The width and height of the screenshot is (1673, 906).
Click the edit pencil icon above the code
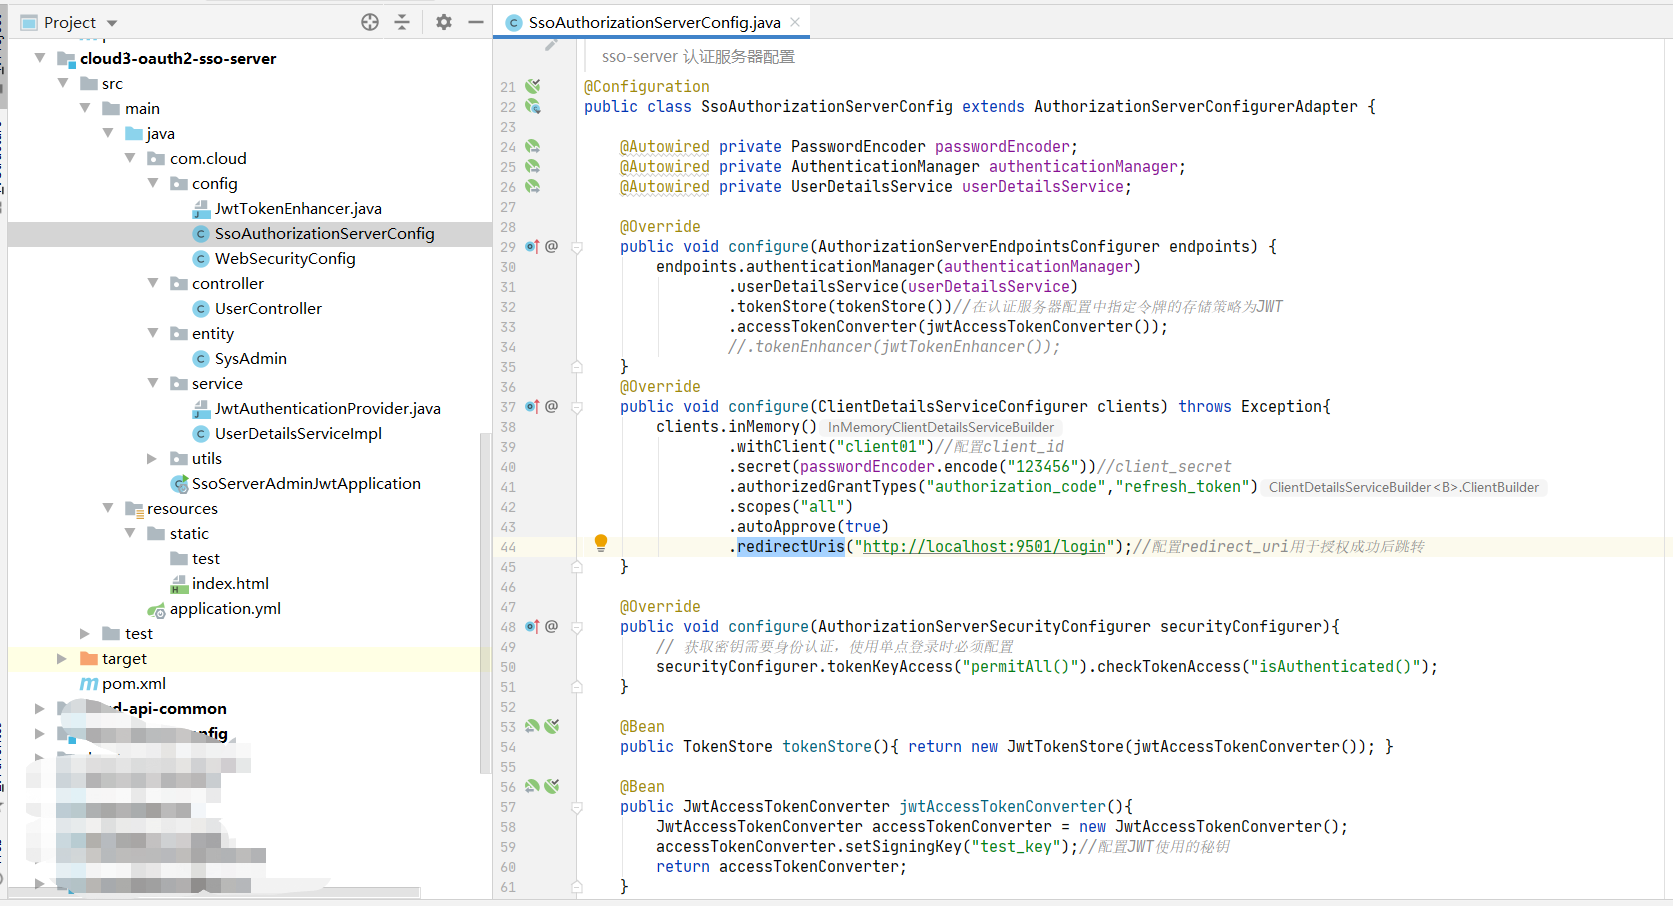(551, 45)
